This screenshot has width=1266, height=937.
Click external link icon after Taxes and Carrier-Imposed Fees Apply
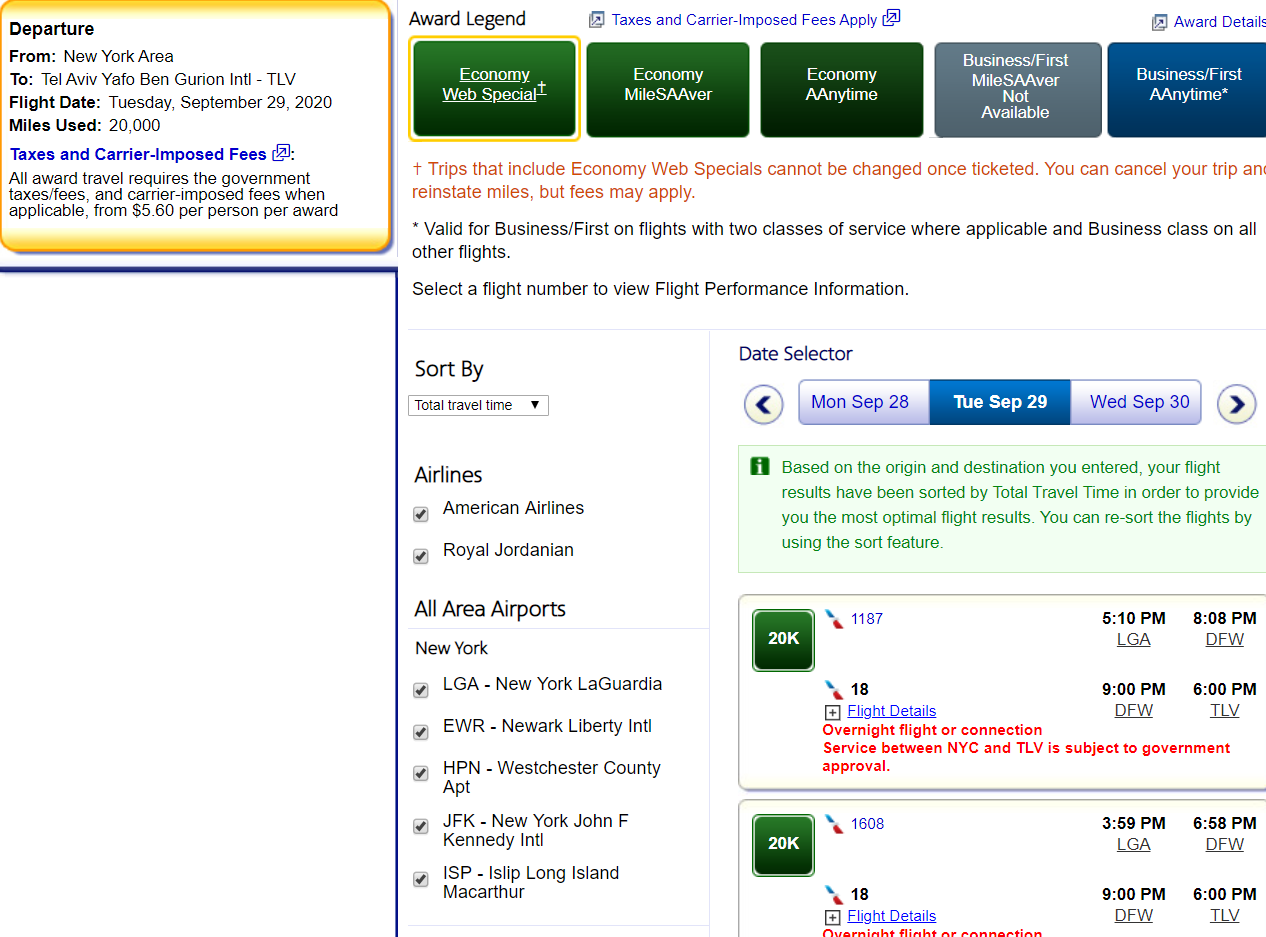(x=891, y=18)
